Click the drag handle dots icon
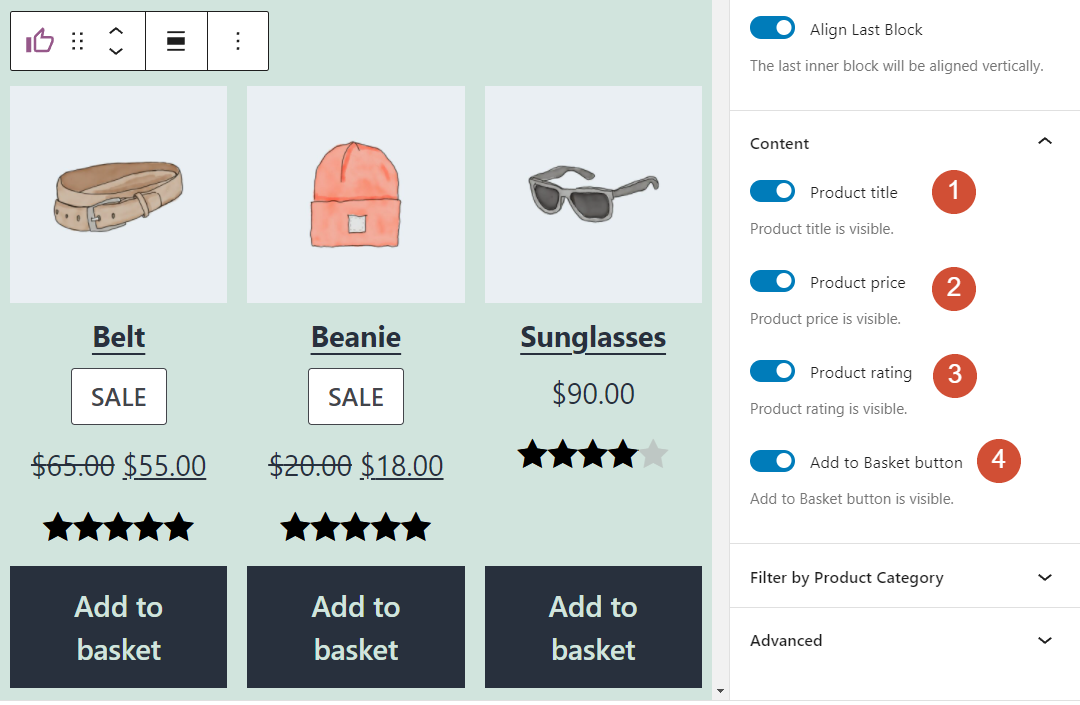Screen dimensions: 1080x705 [78, 41]
